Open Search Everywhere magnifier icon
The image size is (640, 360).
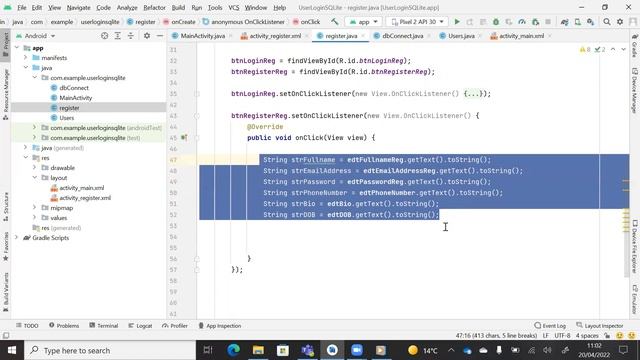607,22
